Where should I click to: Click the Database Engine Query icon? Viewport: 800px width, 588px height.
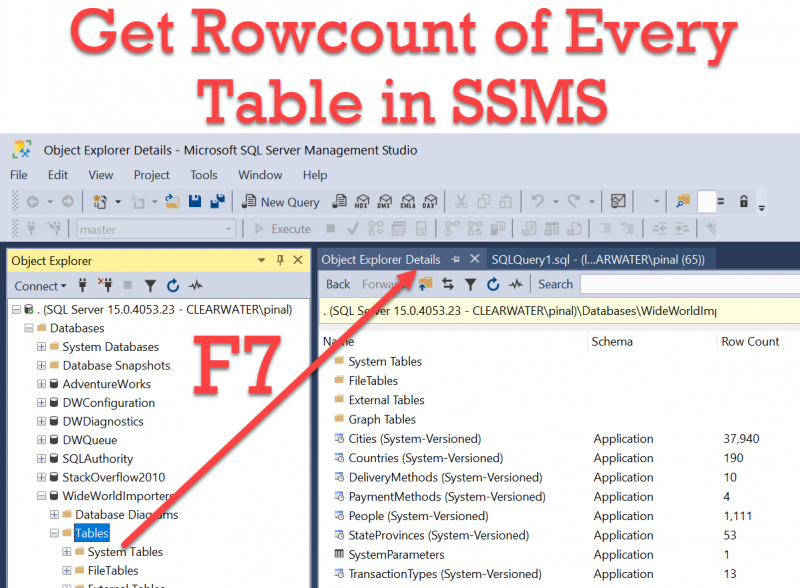tap(339, 202)
